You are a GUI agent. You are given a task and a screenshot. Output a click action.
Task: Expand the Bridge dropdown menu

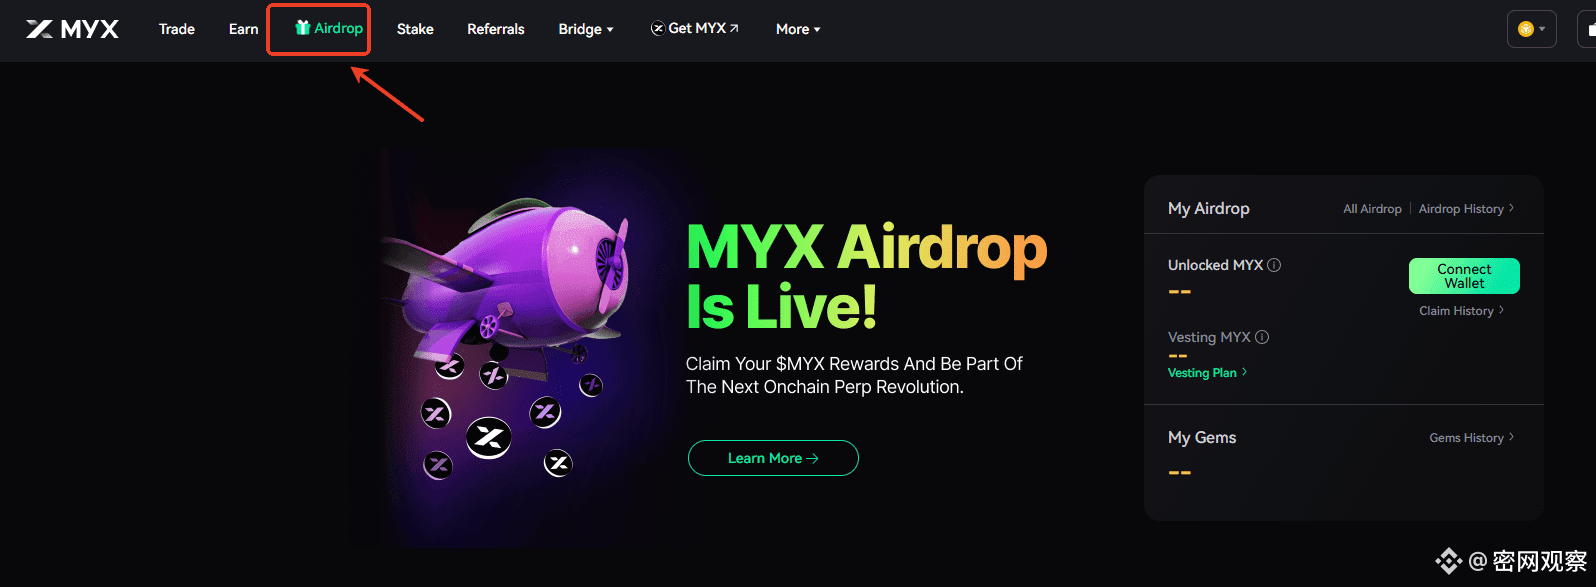pos(586,29)
